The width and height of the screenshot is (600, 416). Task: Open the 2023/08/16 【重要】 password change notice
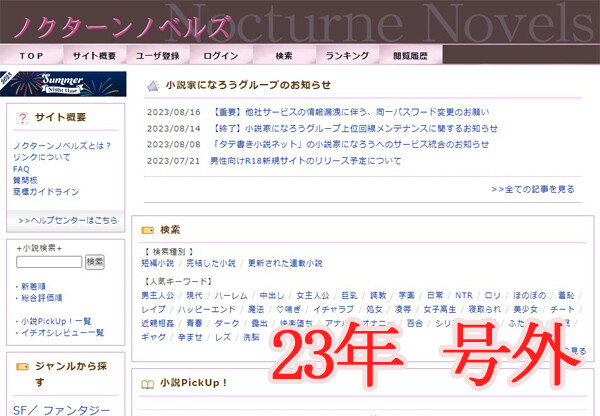(x=349, y=112)
